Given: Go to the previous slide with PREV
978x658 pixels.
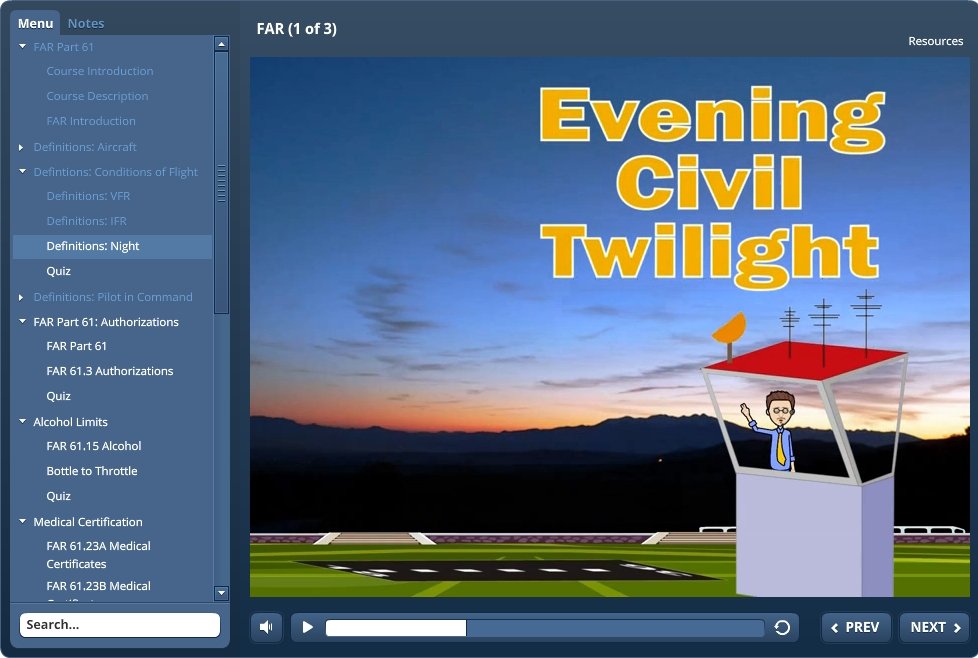Looking at the screenshot, I should coord(856,627).
